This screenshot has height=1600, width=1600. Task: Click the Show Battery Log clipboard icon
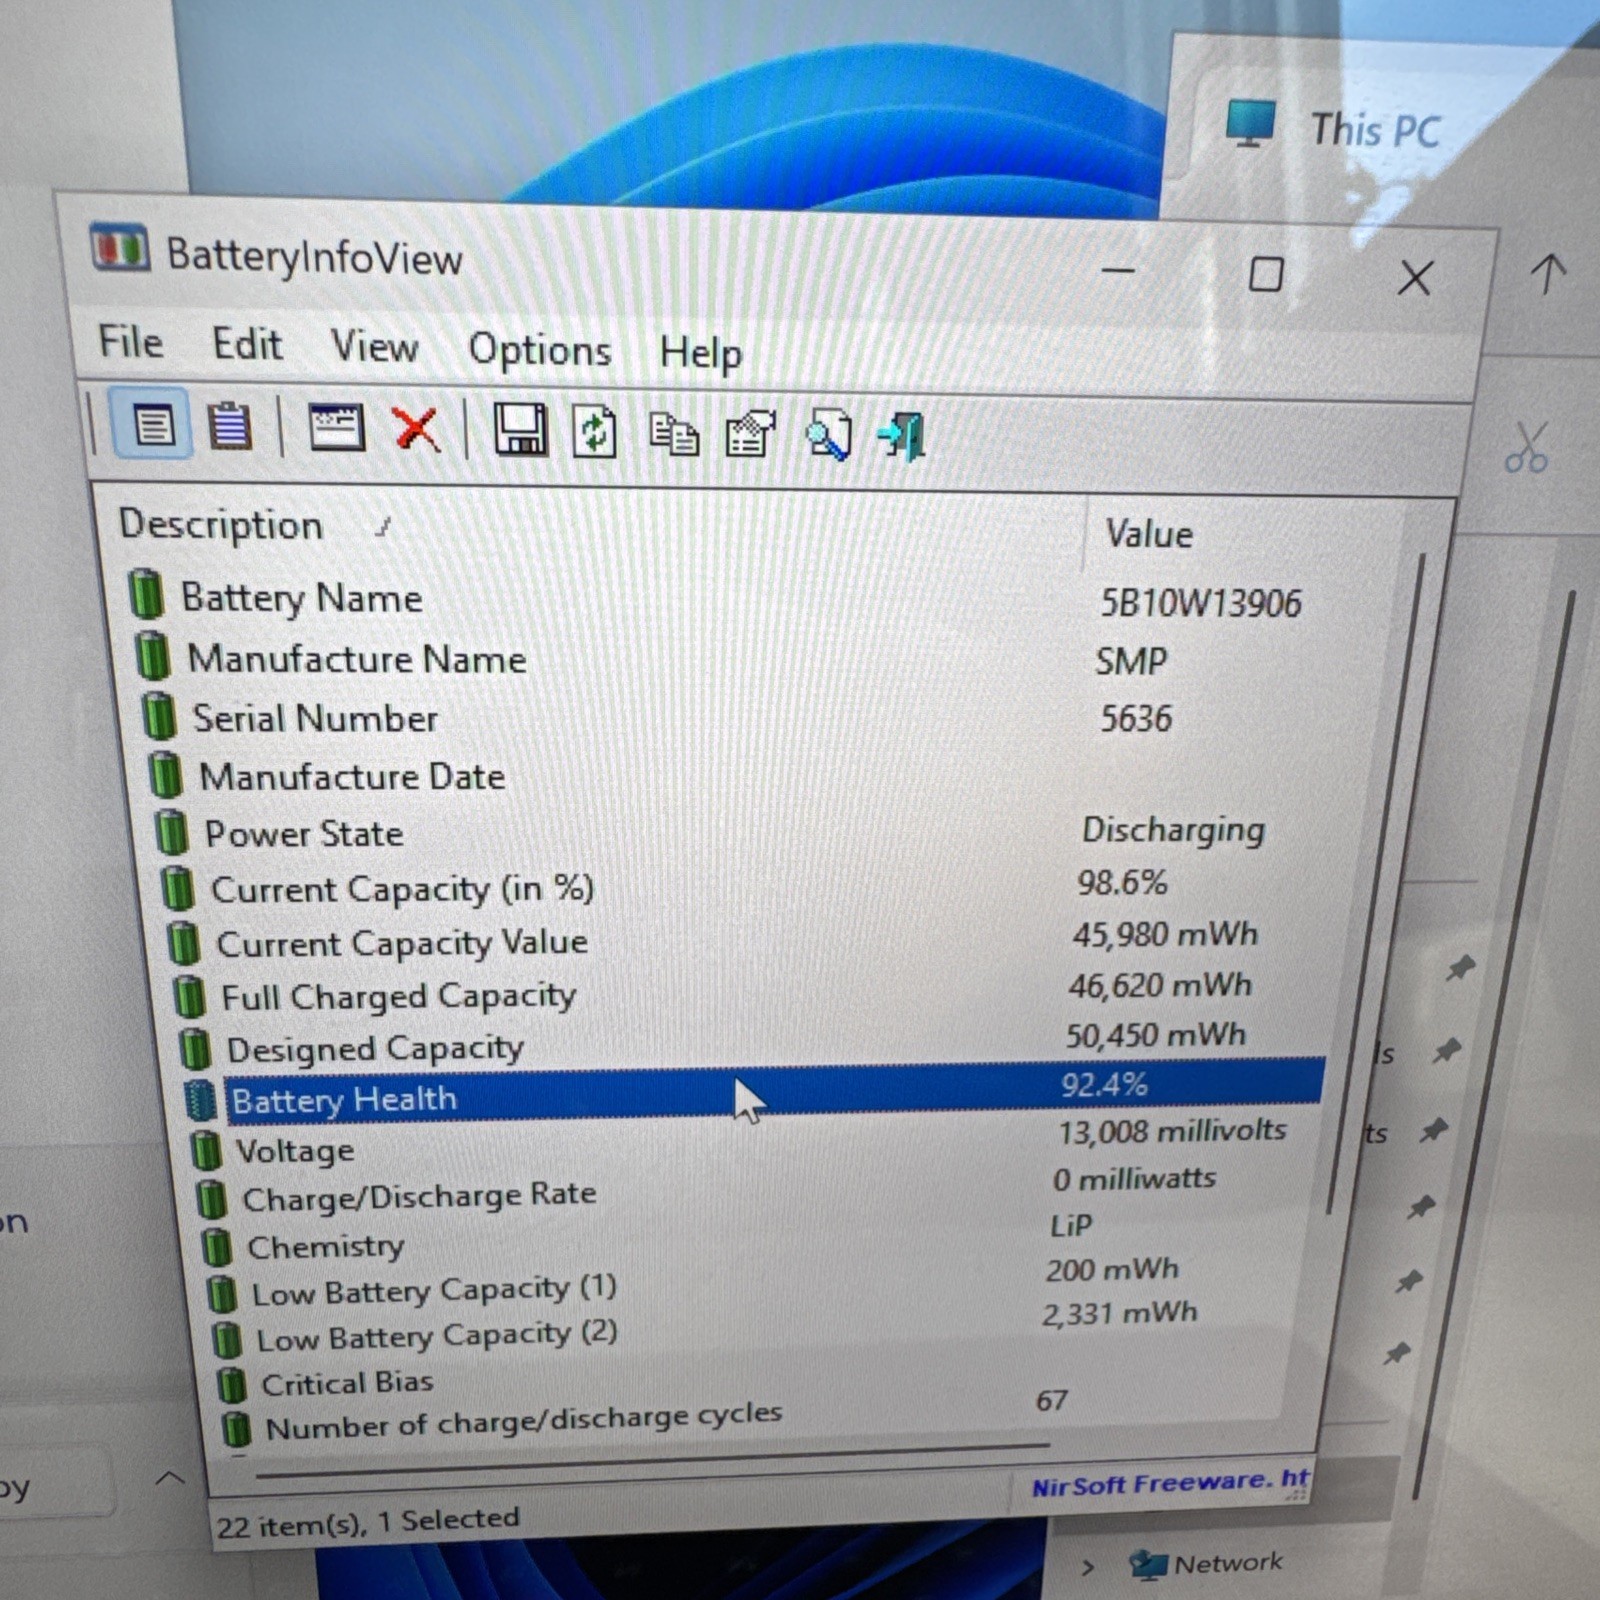point(230,427)
